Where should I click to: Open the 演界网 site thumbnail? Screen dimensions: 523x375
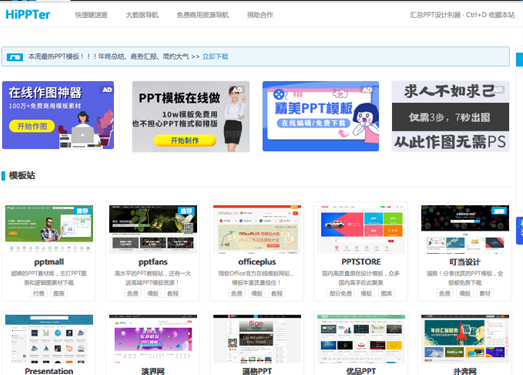153,339
